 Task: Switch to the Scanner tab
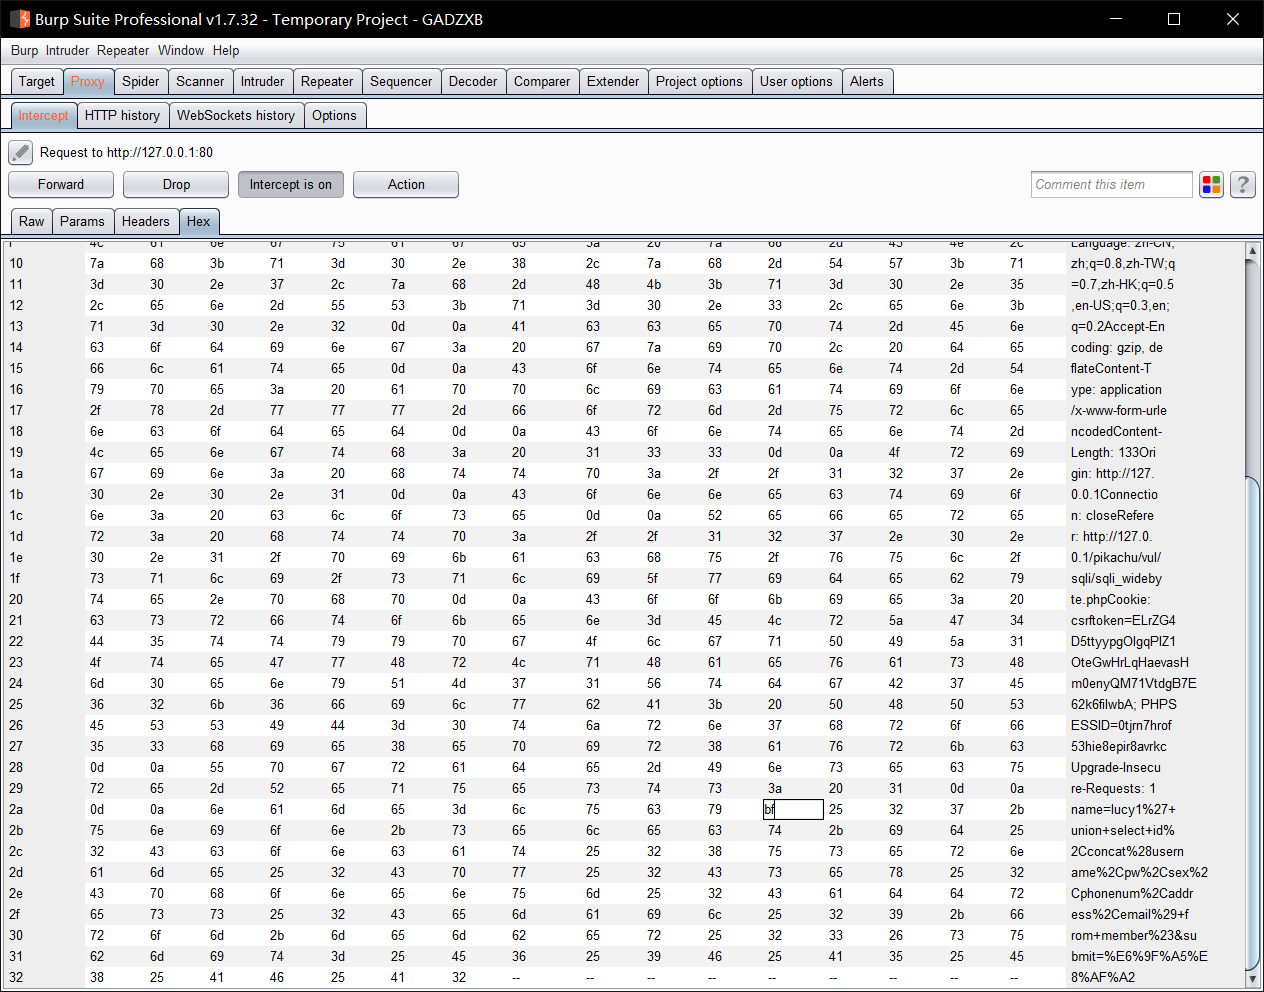point(200,81)
